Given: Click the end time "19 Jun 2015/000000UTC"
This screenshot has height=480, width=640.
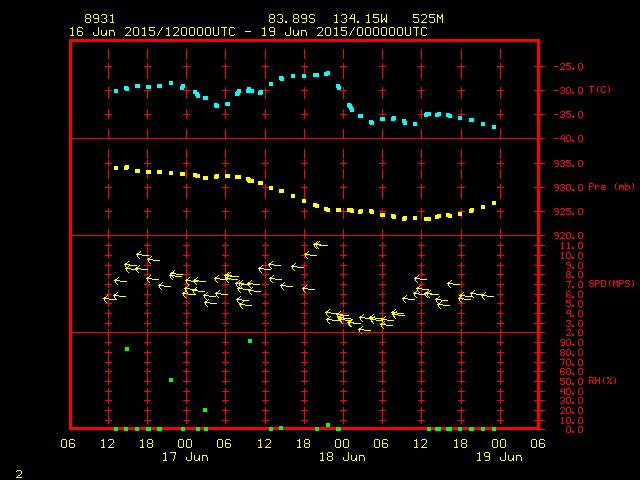Looking at the screenshot, I should (344, 32).
